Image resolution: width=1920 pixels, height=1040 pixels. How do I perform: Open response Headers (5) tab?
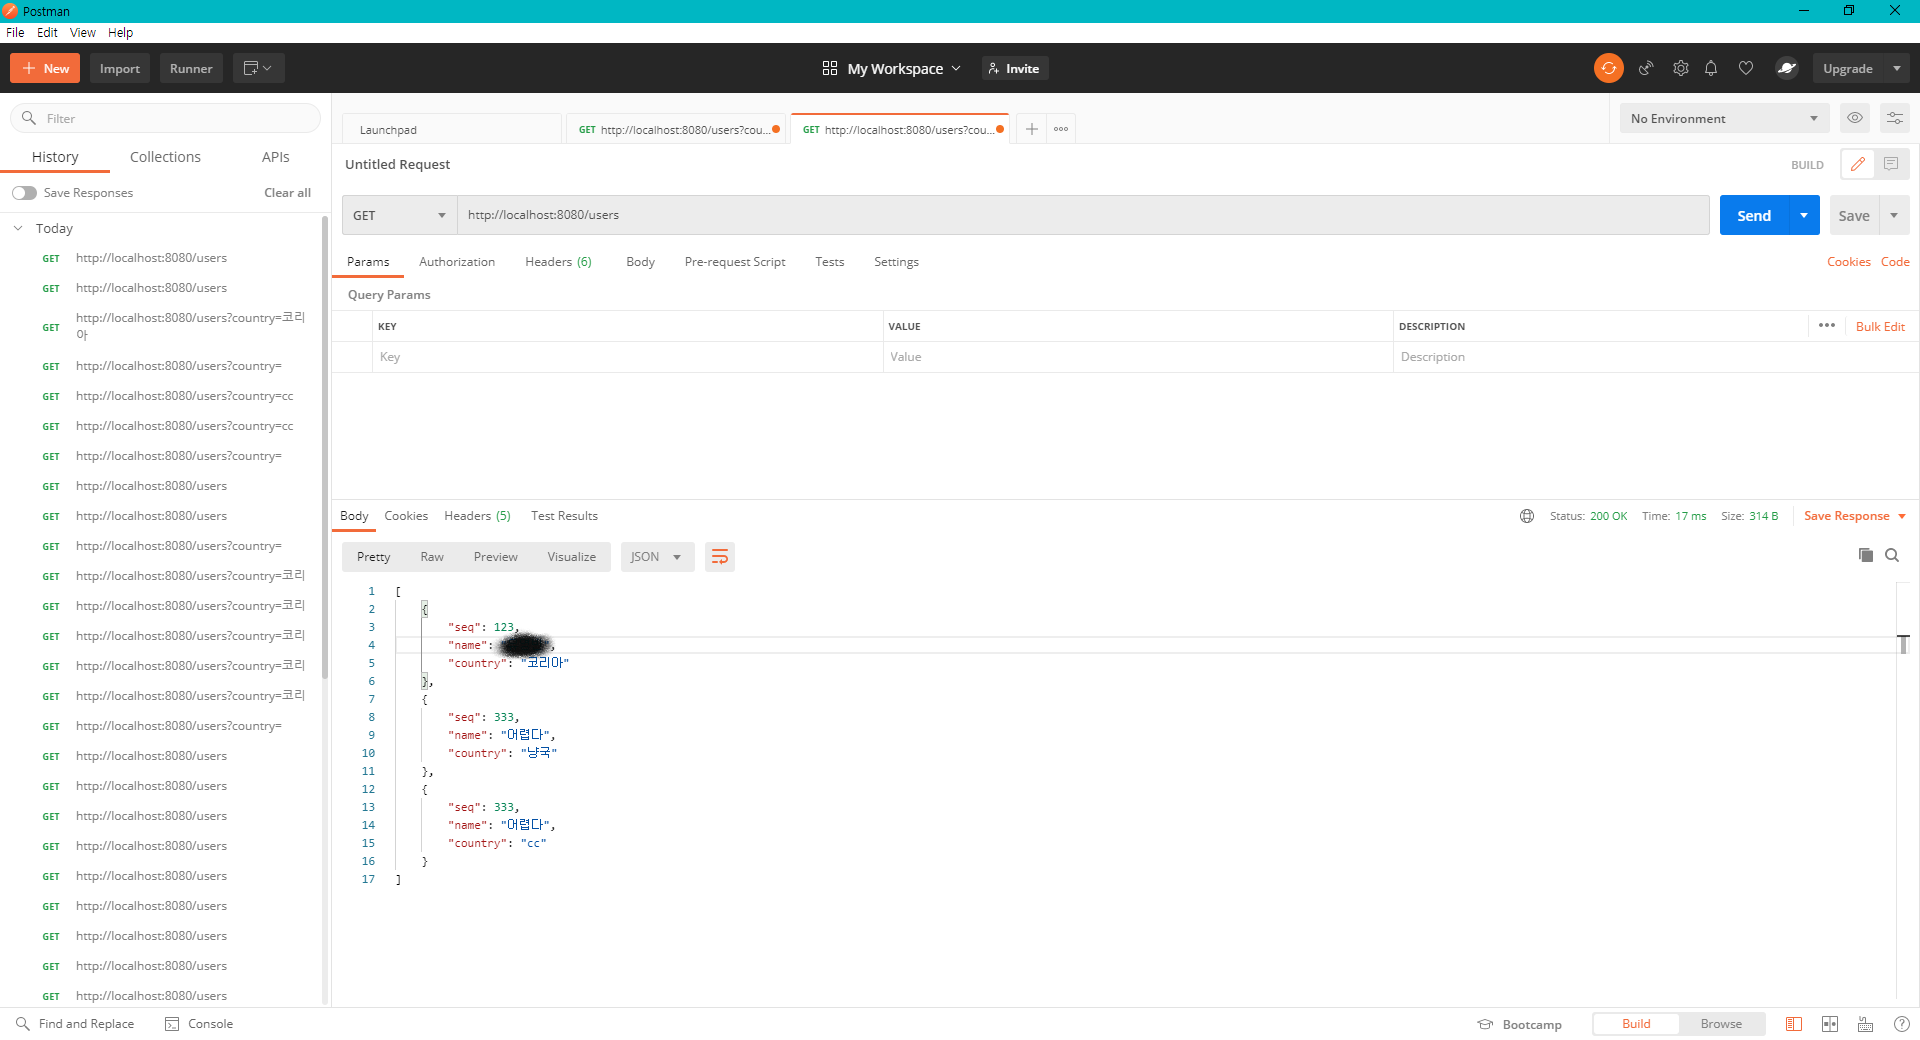tap(477, 516)
